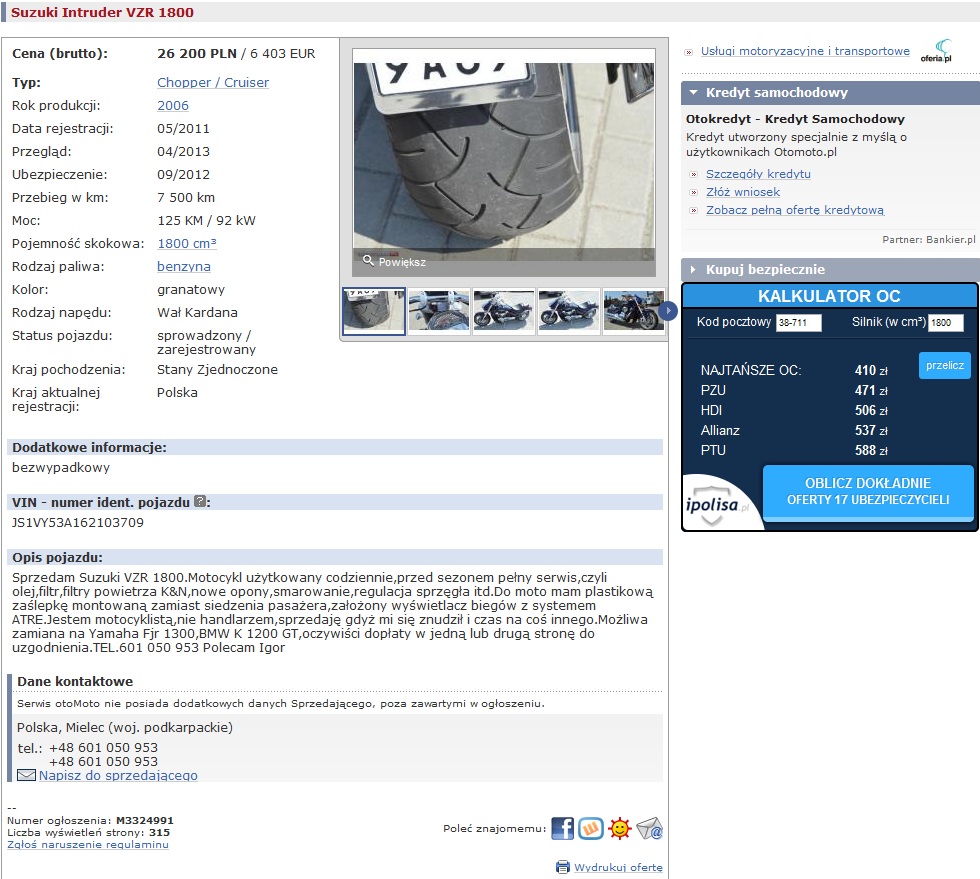Click the magnifier Powiększ icon on photo

coord(369,260)
